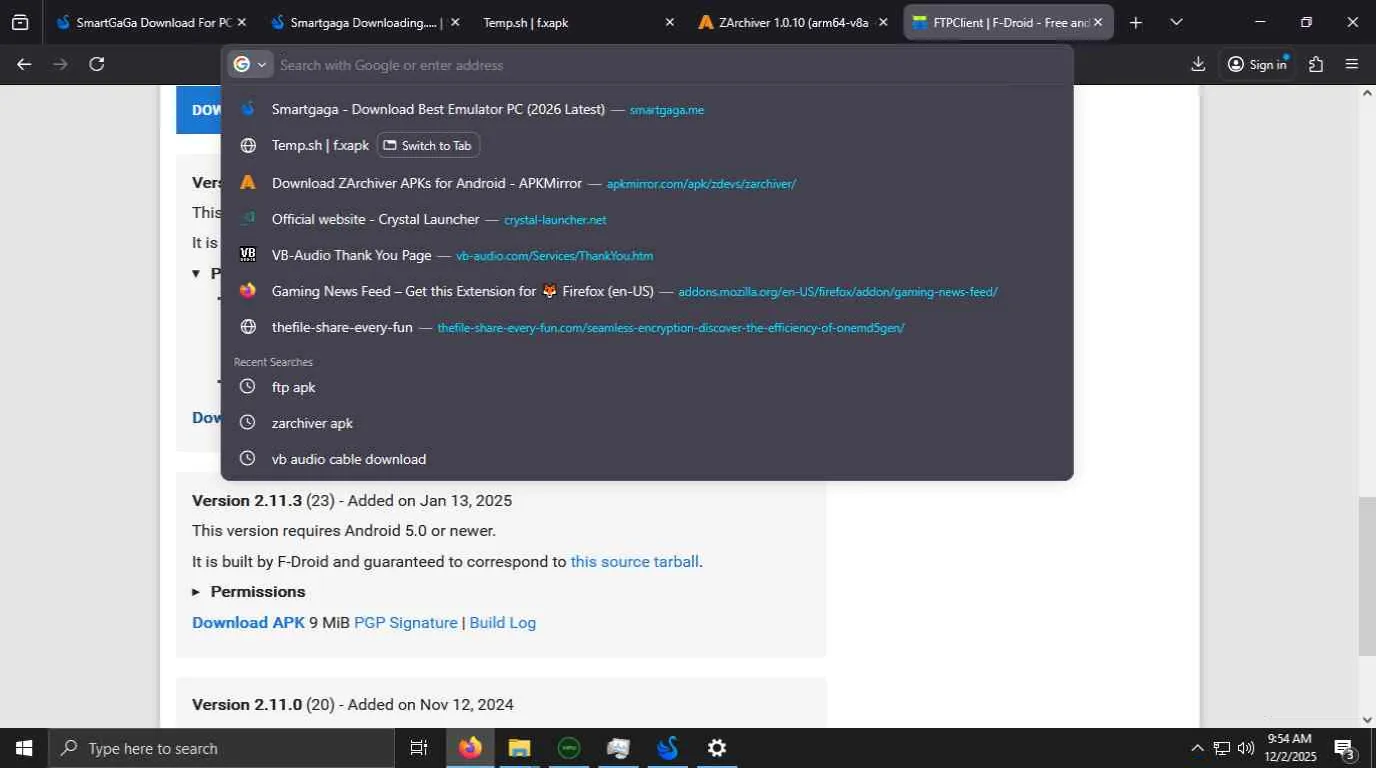Open 'this source tarball' link
The image size is (1376, 768).
[635, 561]
